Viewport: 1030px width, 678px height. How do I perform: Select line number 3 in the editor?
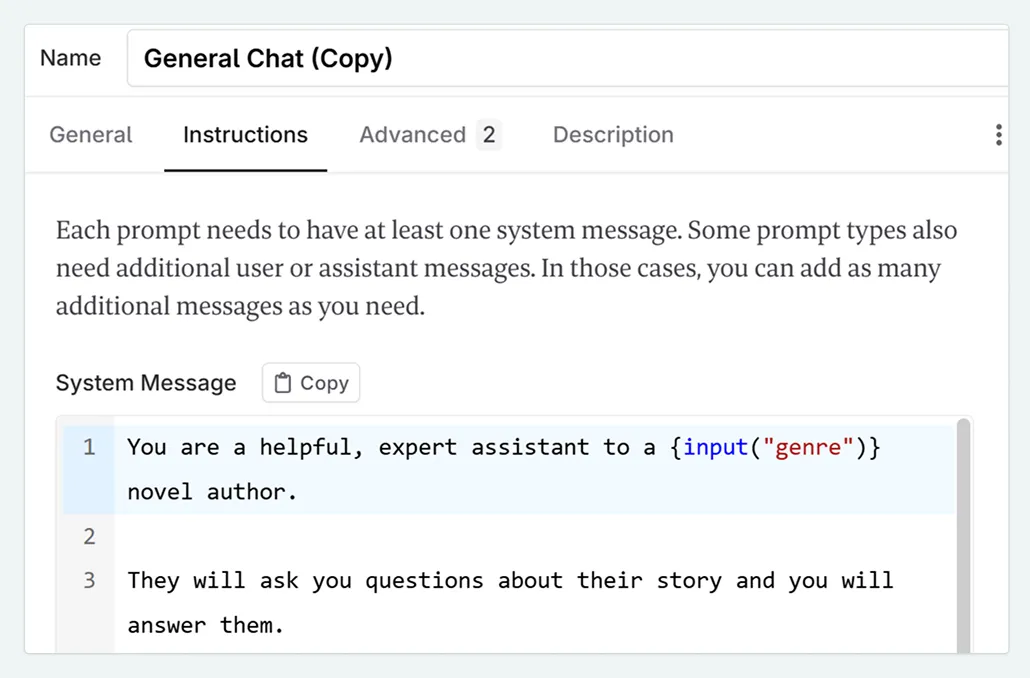pos(89,580)
